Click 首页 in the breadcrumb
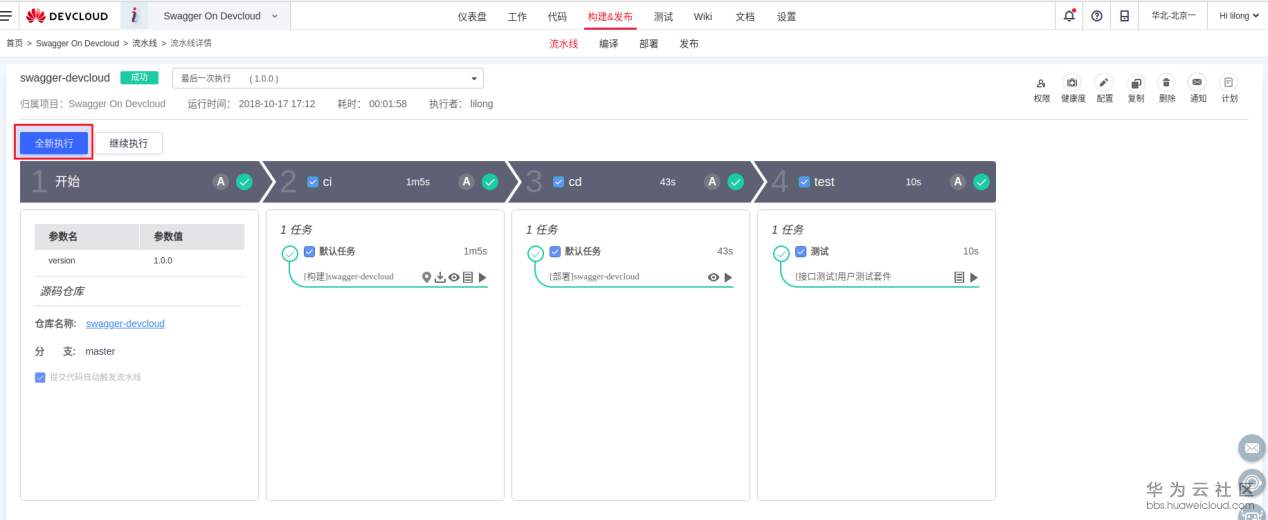This screenshot has width=1268, height=520. 15,43
